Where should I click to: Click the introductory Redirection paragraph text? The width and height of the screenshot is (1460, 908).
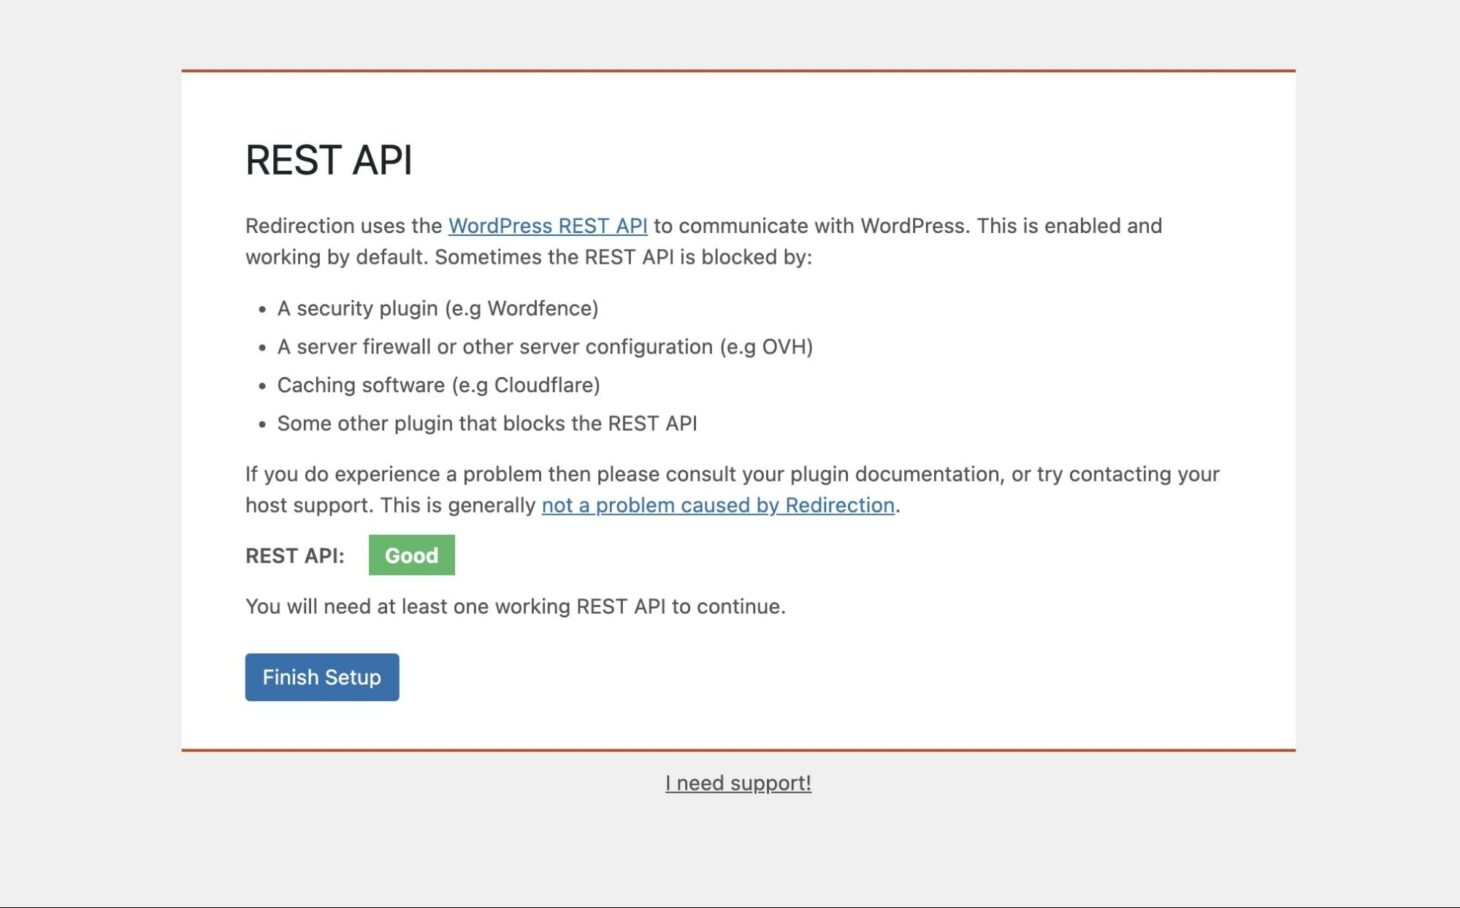pos(700,241)
